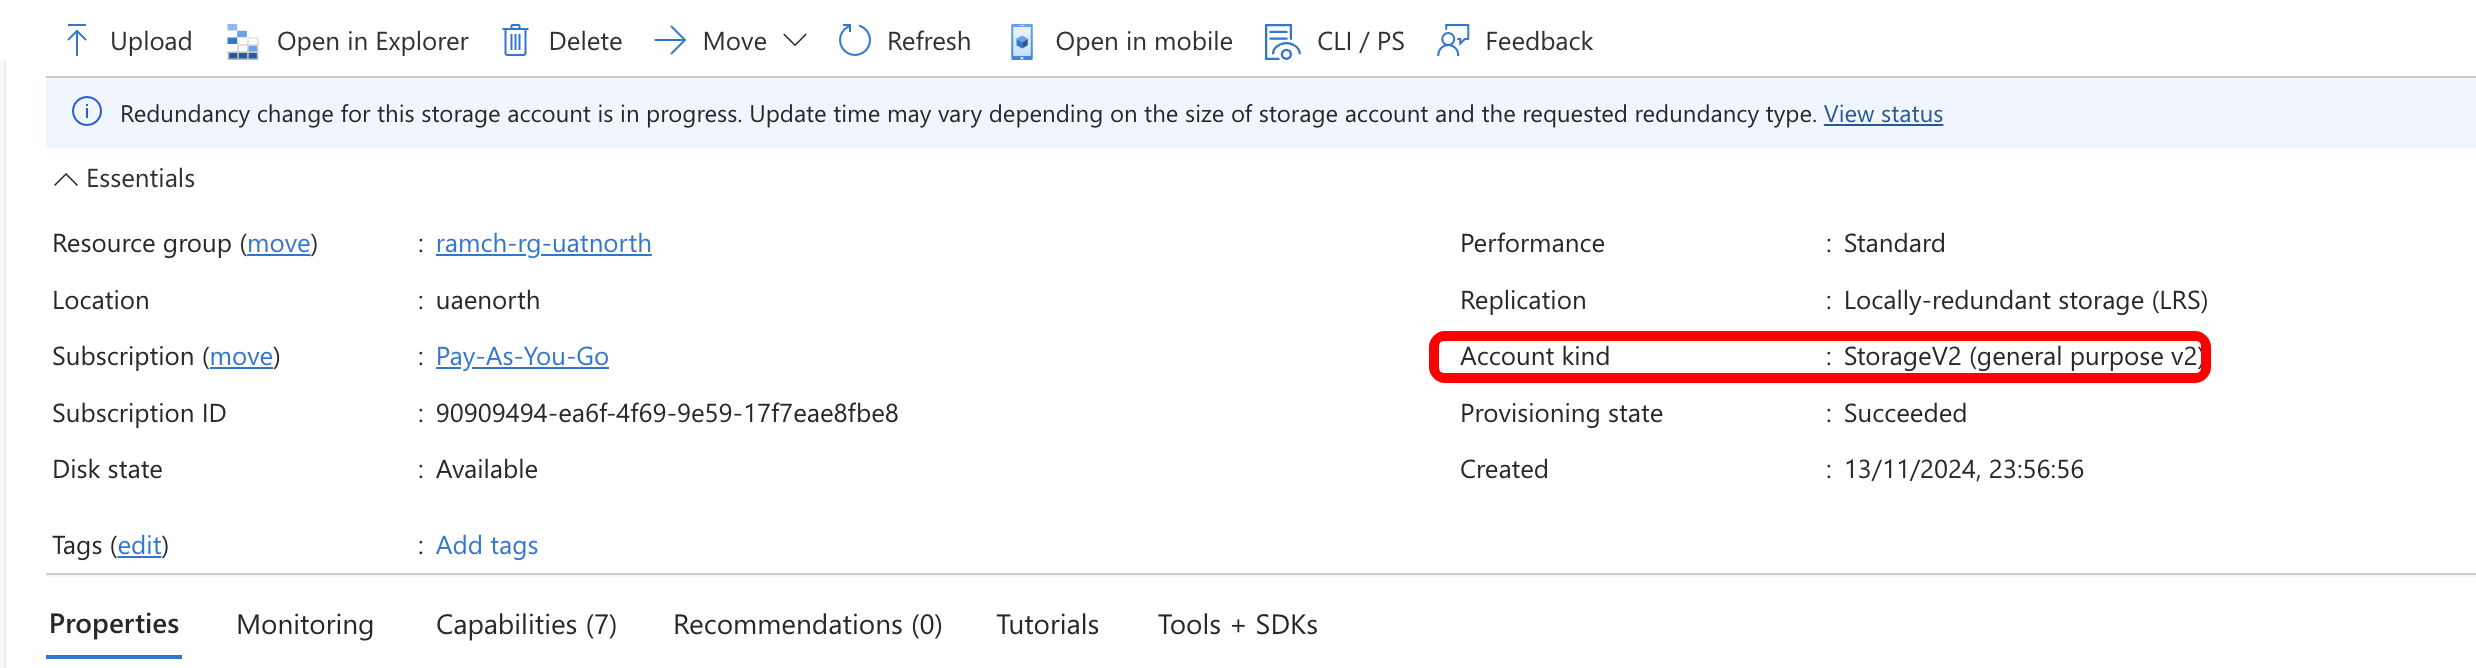Expand the Move dropdown chevron
2476x668 pixels.
(x=795, y=41)
